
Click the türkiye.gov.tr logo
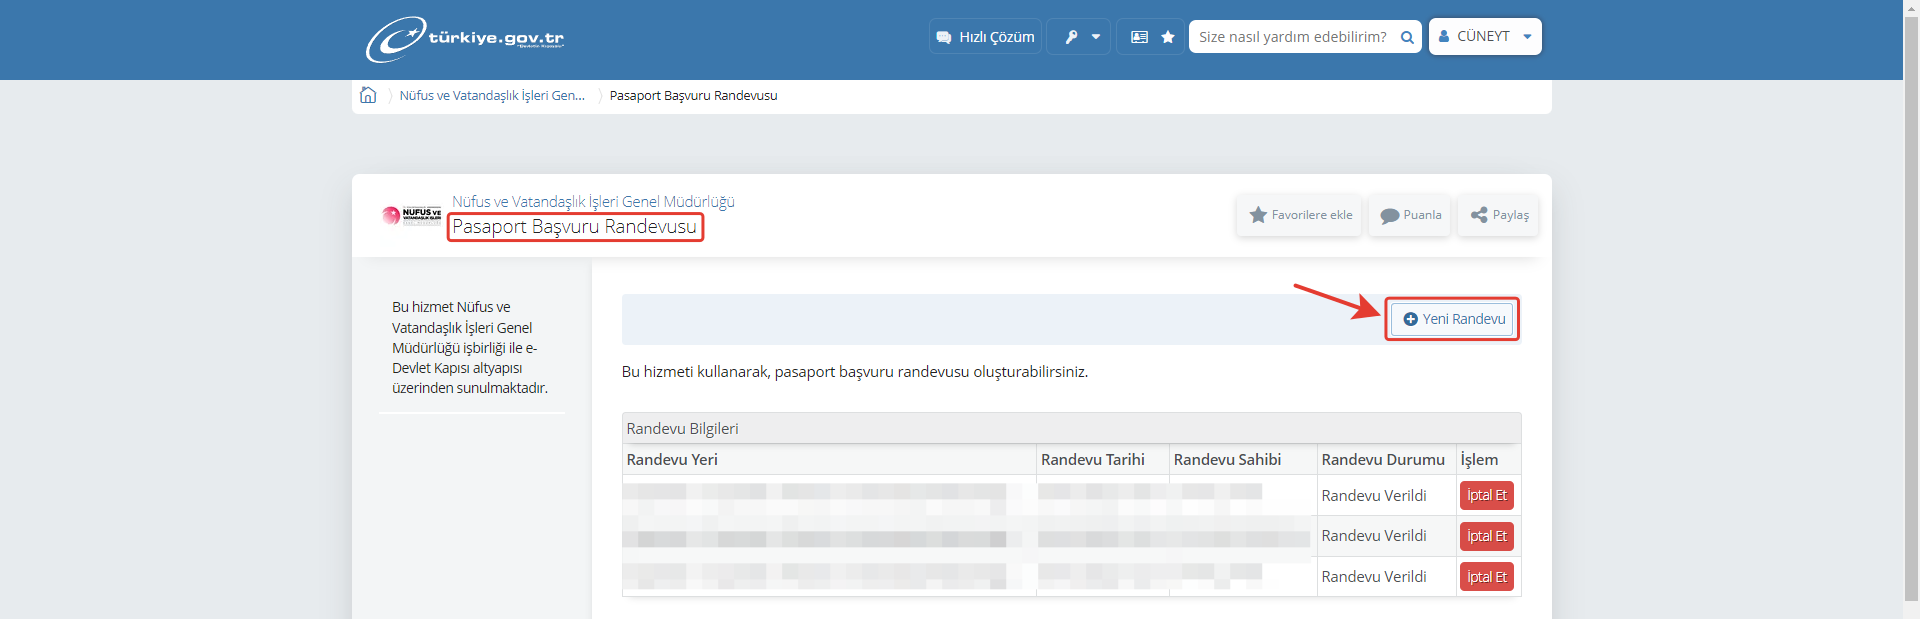point(465,39)
